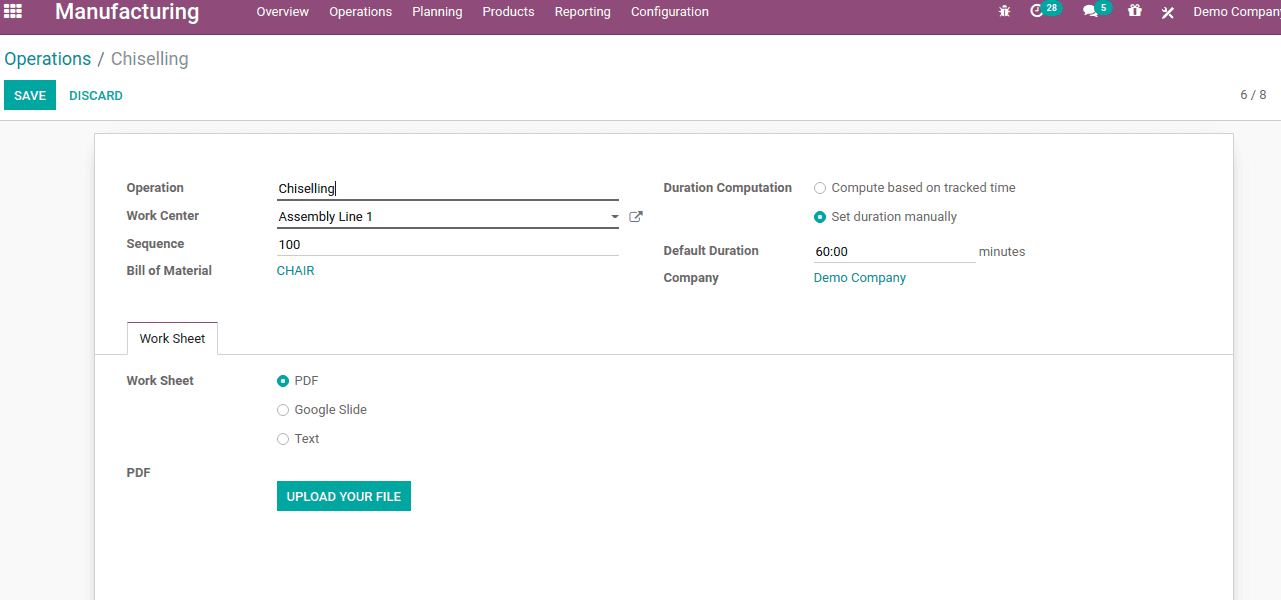Click the SAVE button
This screenshot has width=1281, height=600.
point(30,96)
